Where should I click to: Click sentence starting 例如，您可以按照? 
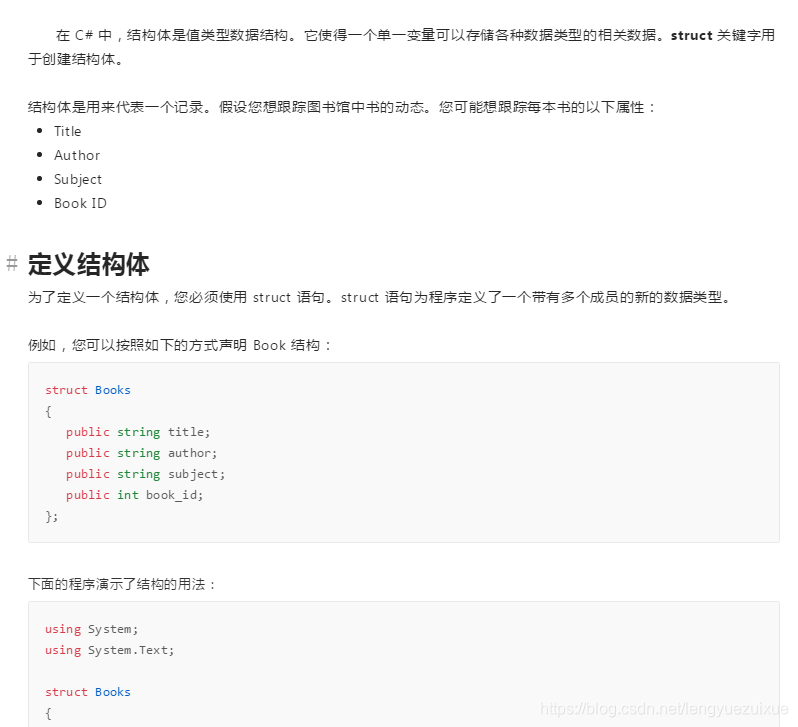[x=180, y=345]
